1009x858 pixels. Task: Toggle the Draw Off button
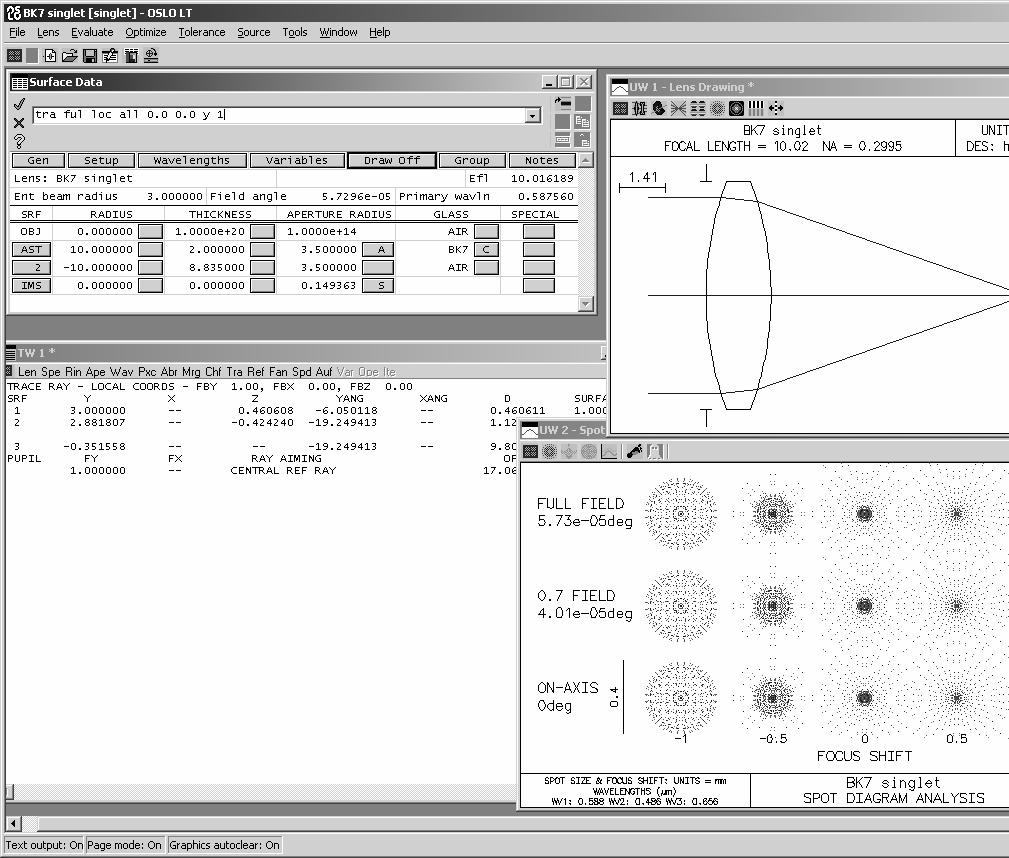coord(392,160)
